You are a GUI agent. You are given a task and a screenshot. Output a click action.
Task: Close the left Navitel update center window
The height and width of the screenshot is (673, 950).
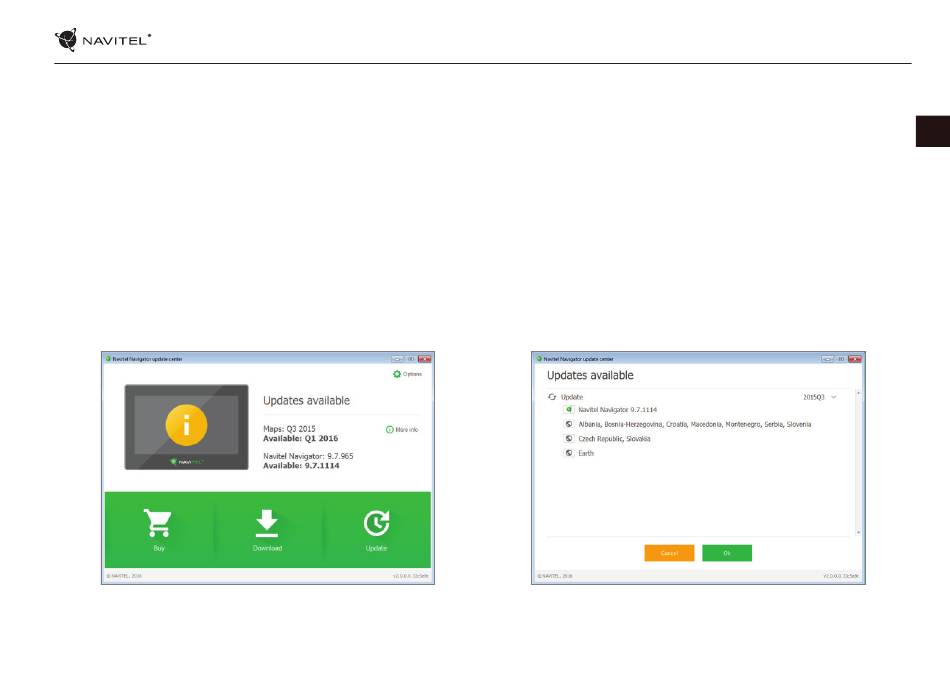click(x=424, y=359)
